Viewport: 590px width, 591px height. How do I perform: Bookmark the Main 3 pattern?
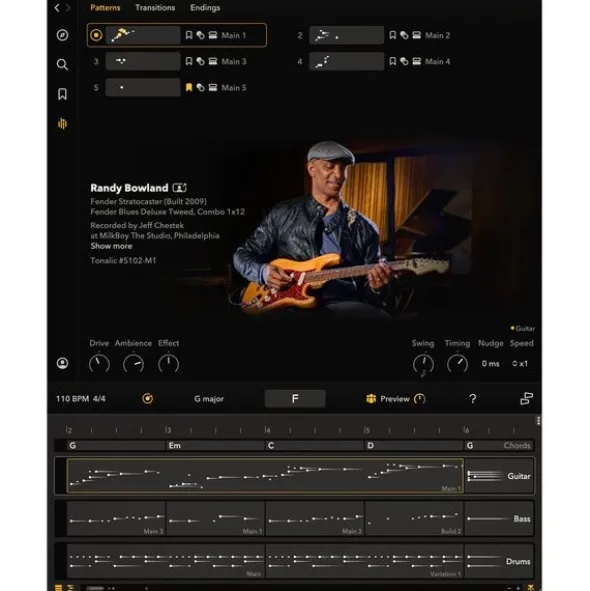189,61
